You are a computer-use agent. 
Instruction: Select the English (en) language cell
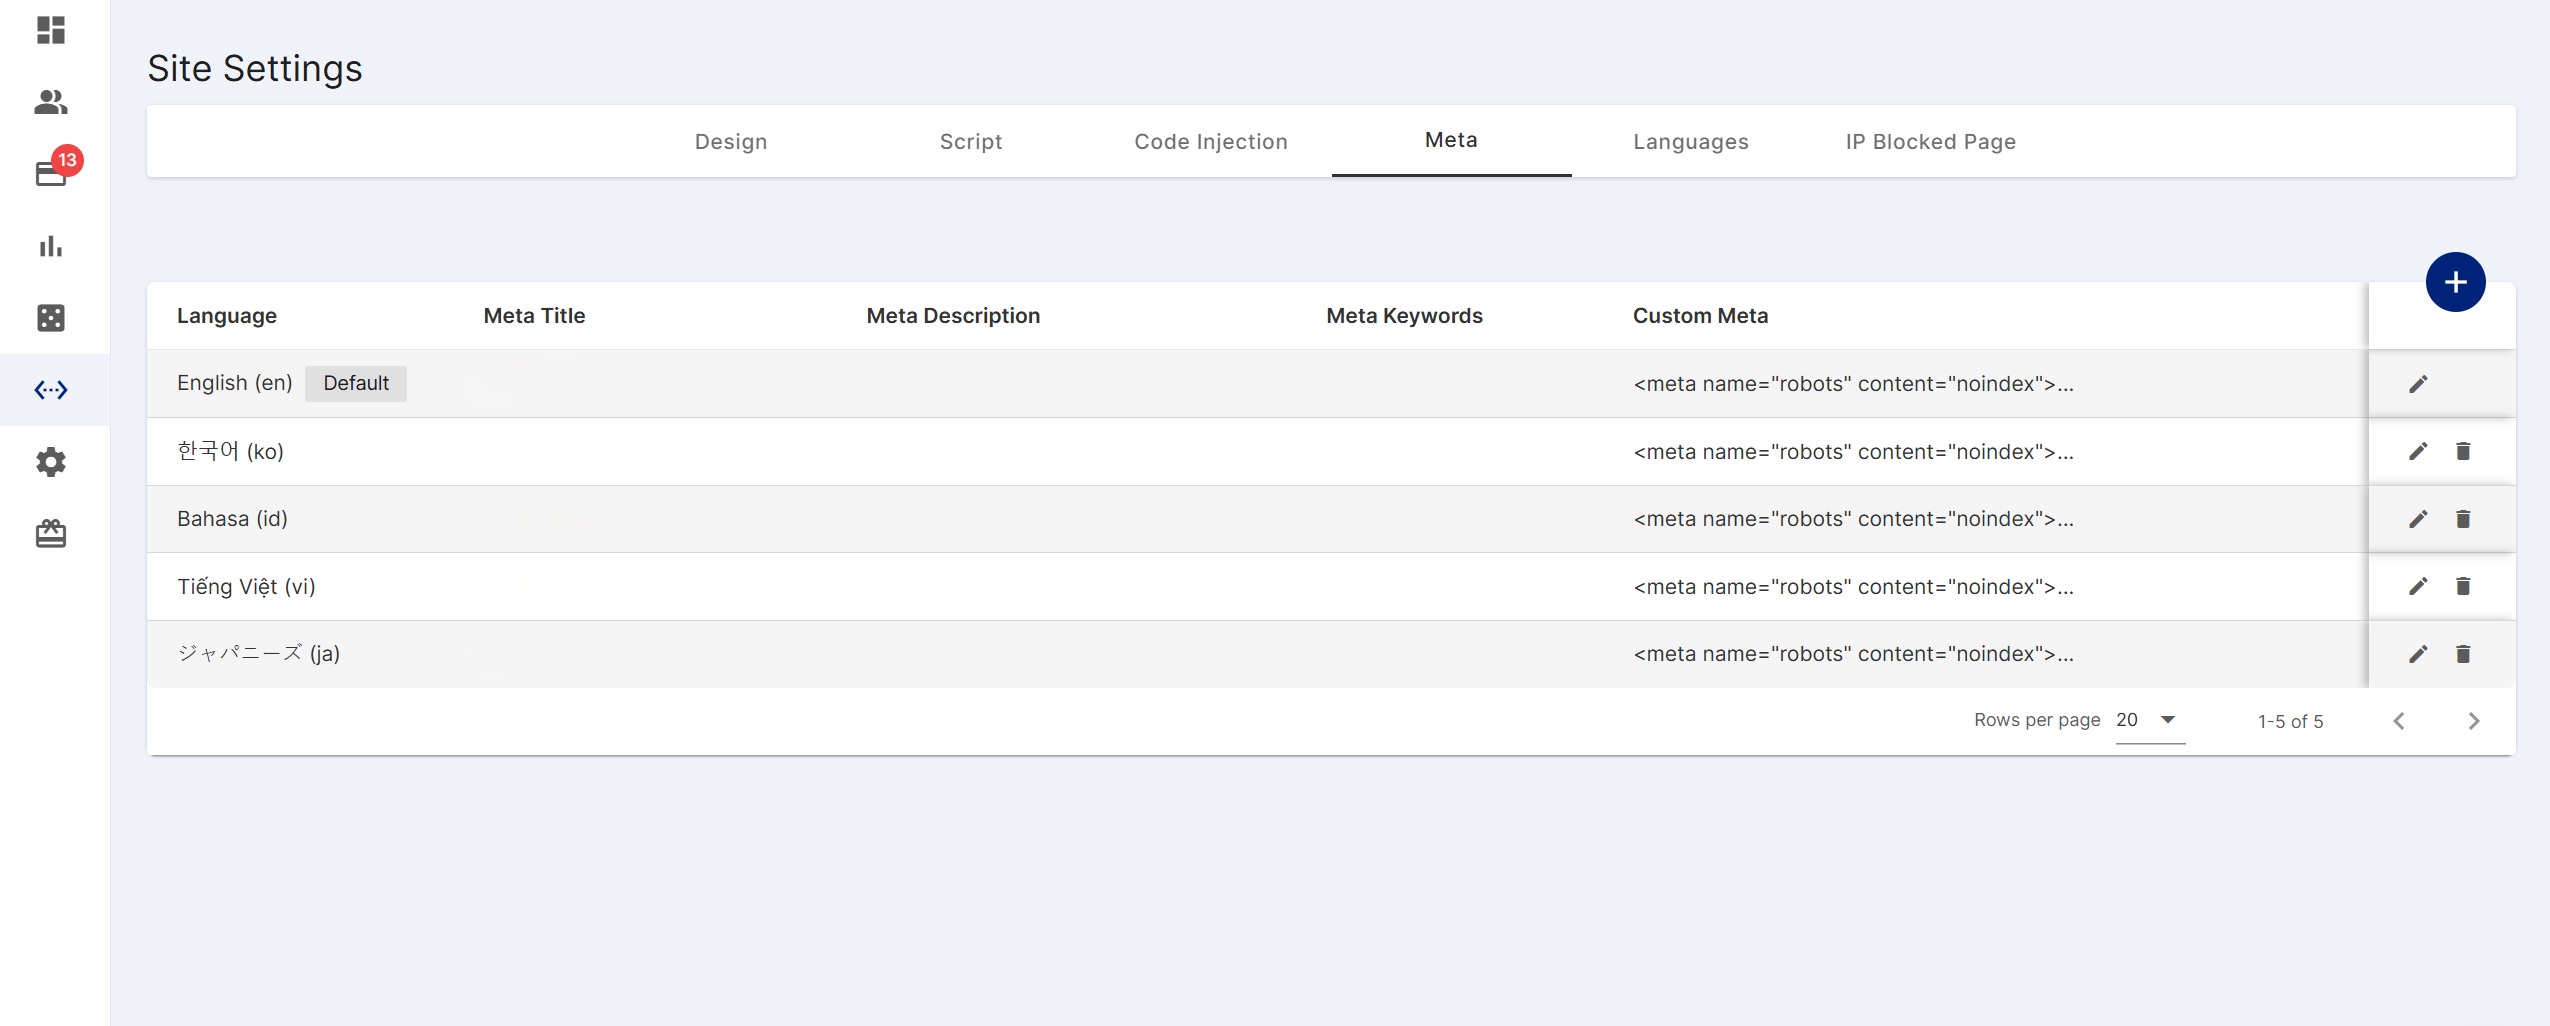(235, 384)
